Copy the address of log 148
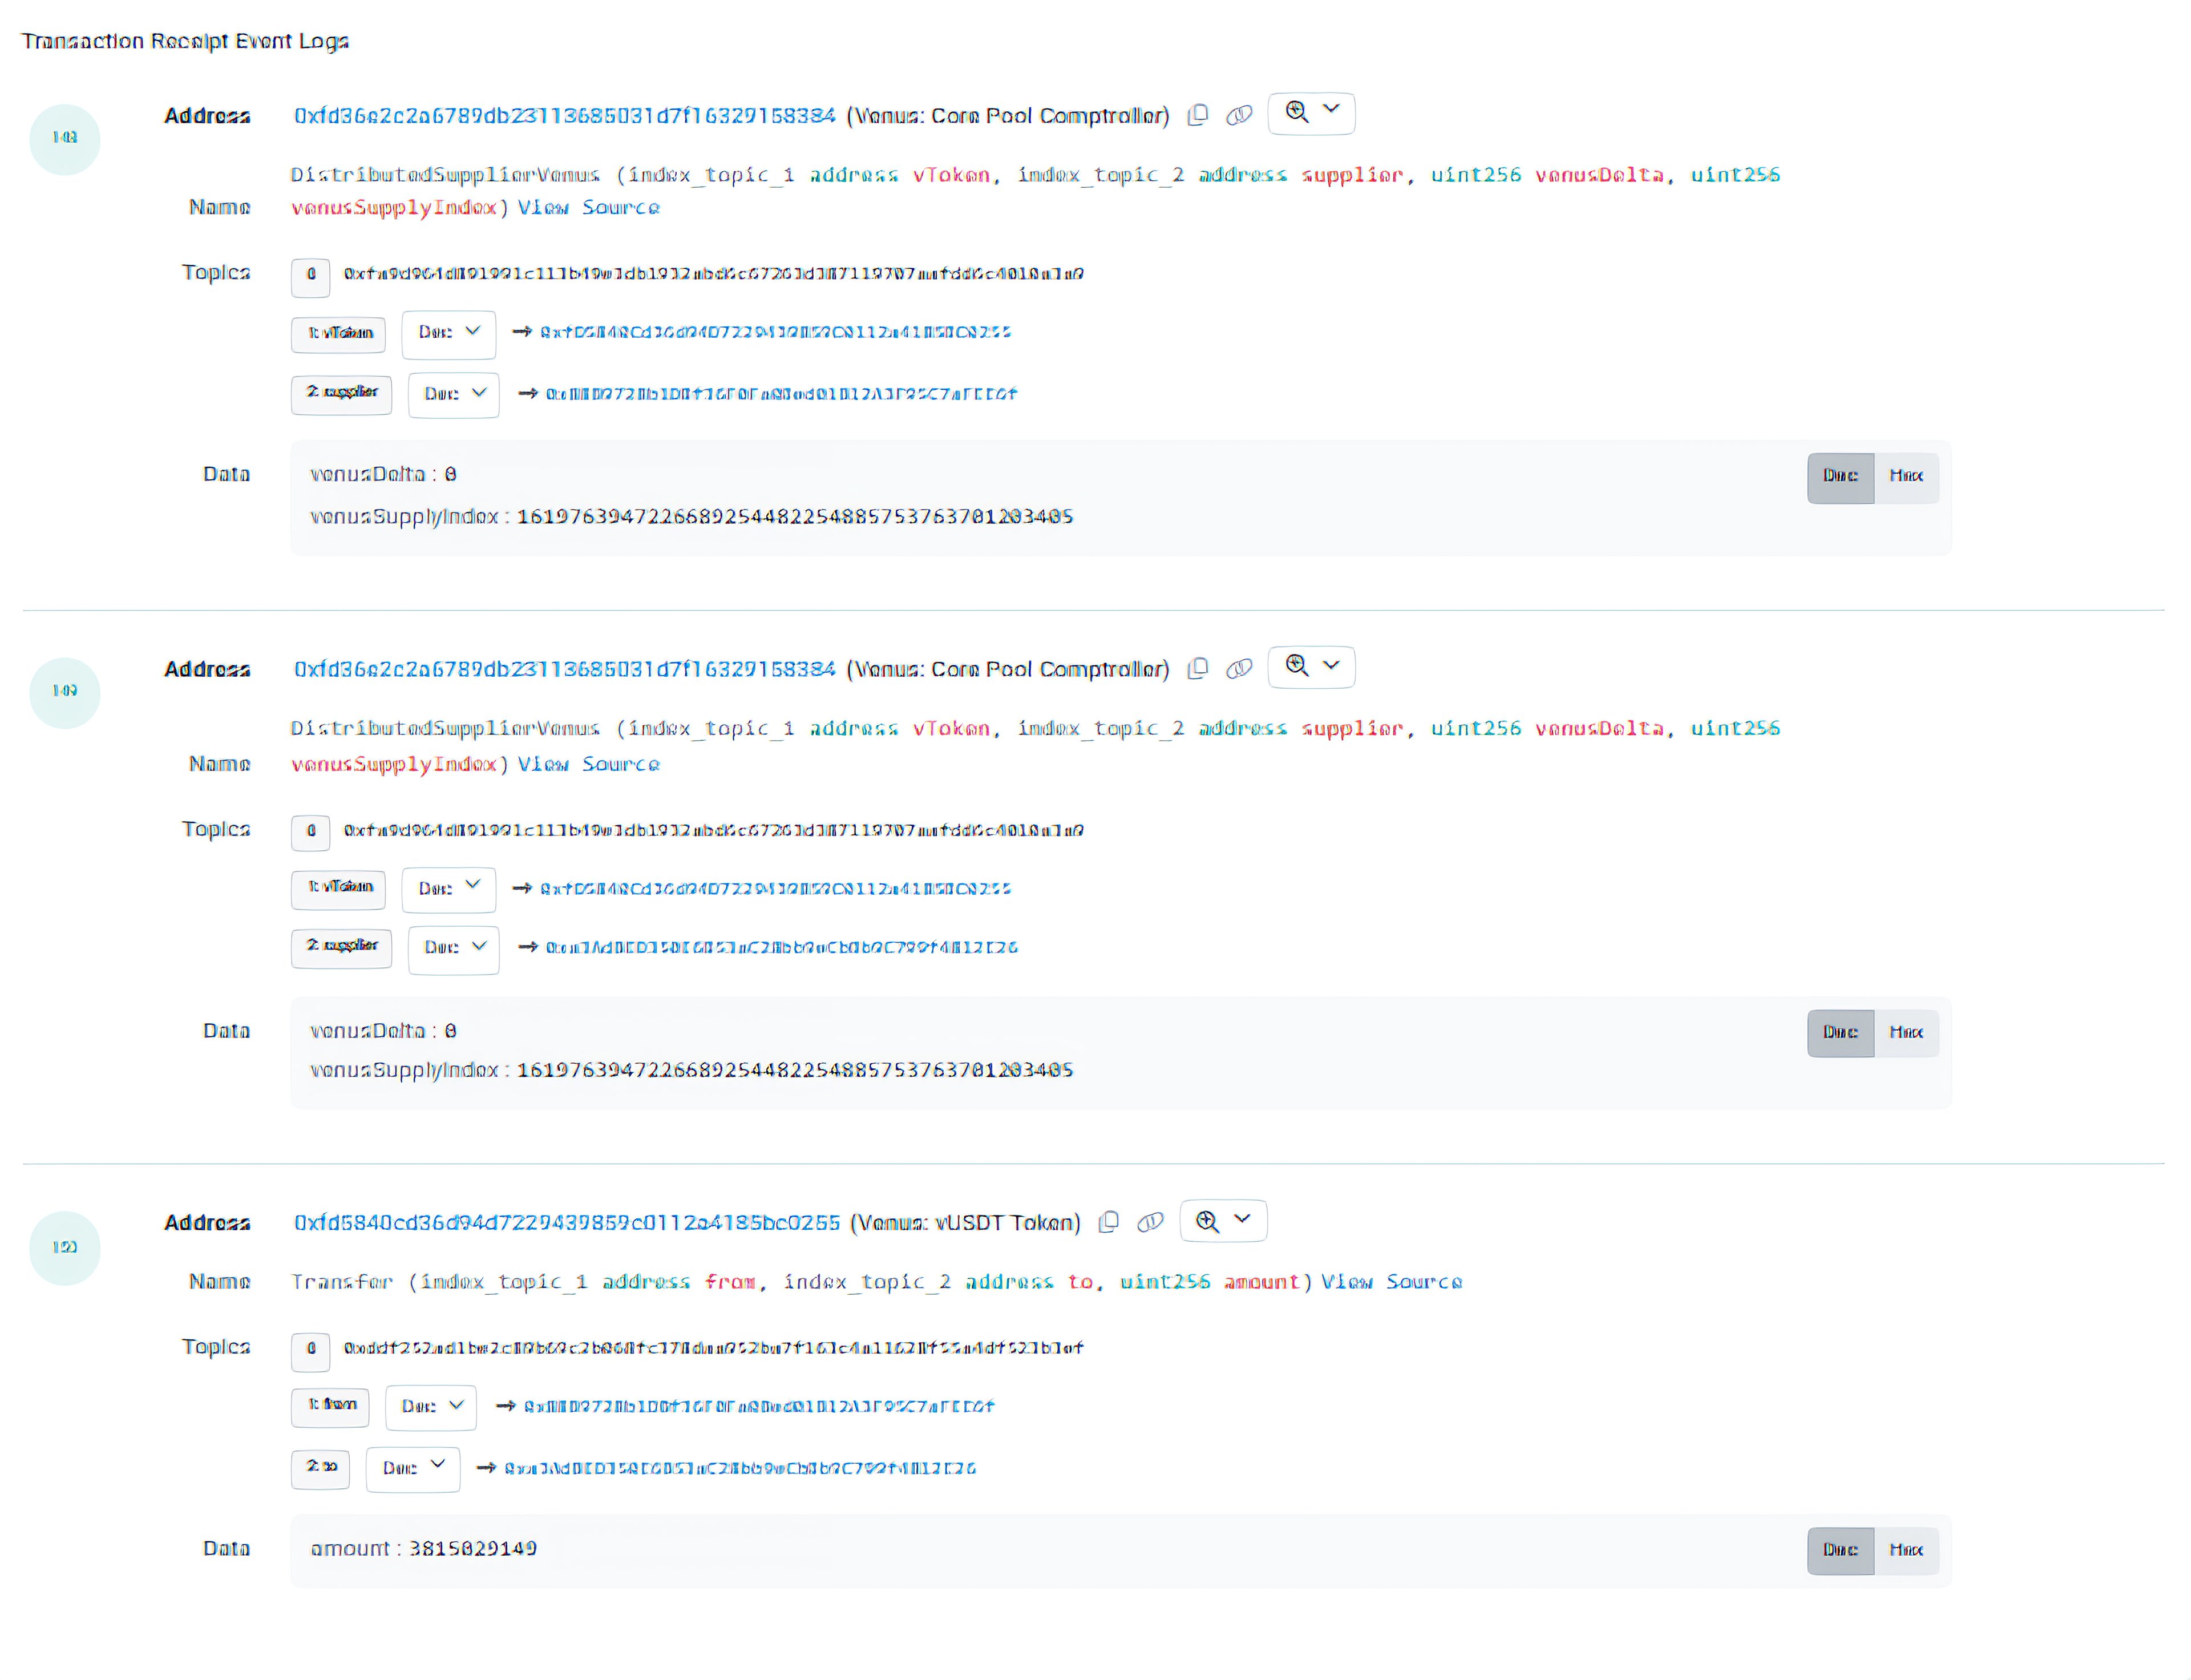This screenshot has width=2191, height=1680. tap(1198, 116)
